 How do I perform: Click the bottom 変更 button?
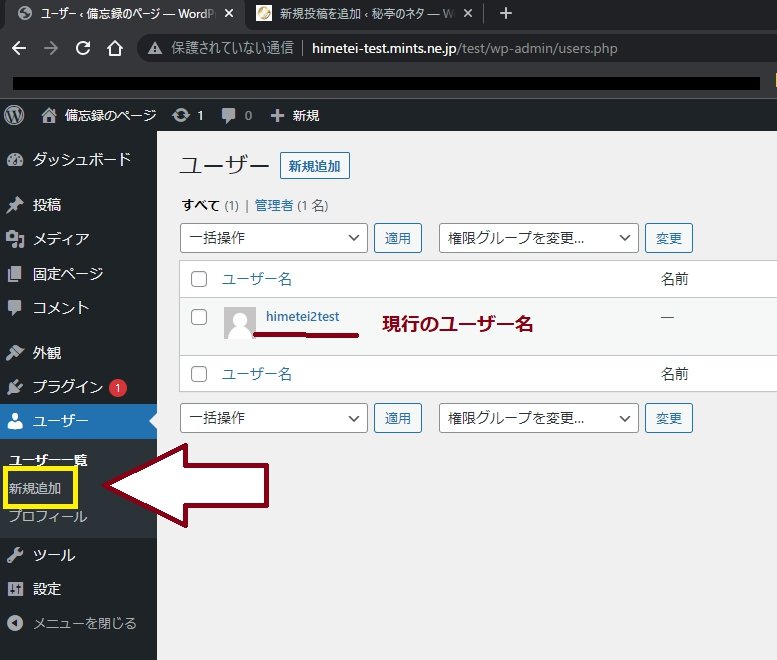point(669,418)
